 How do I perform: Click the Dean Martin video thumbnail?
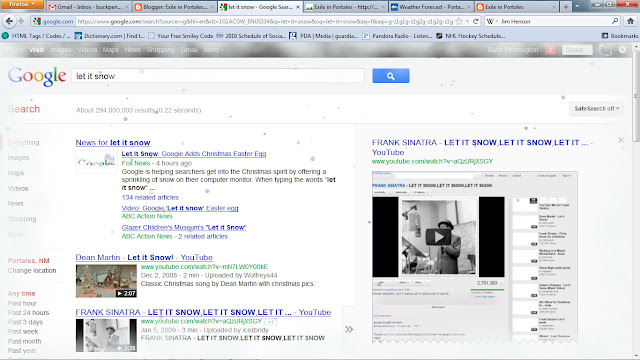[x=106, y=281]
